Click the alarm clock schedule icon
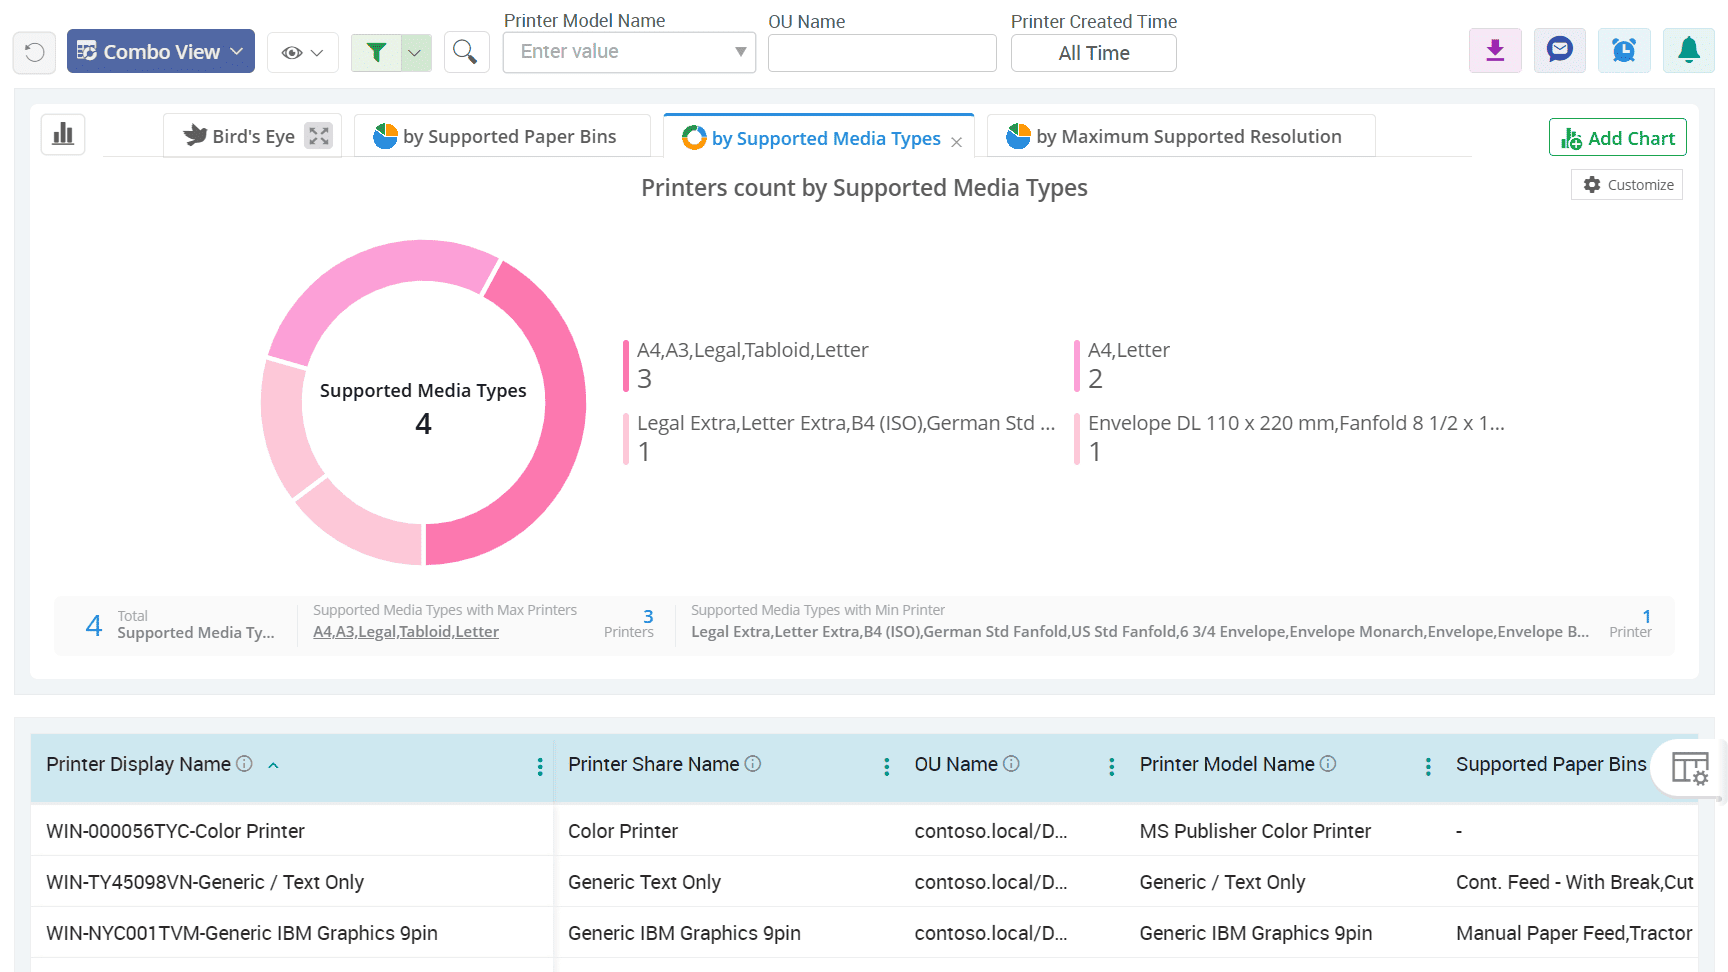The image size is (1728, 972). (x=1624, y=50)
